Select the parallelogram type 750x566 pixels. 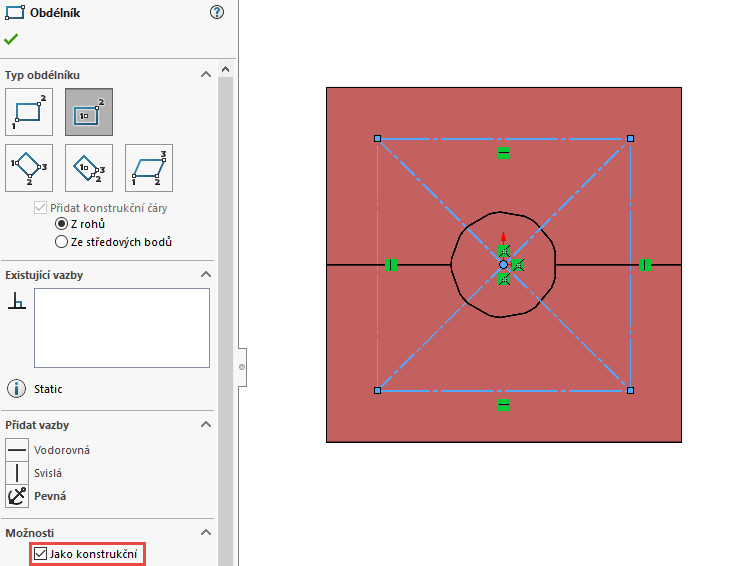149,168
